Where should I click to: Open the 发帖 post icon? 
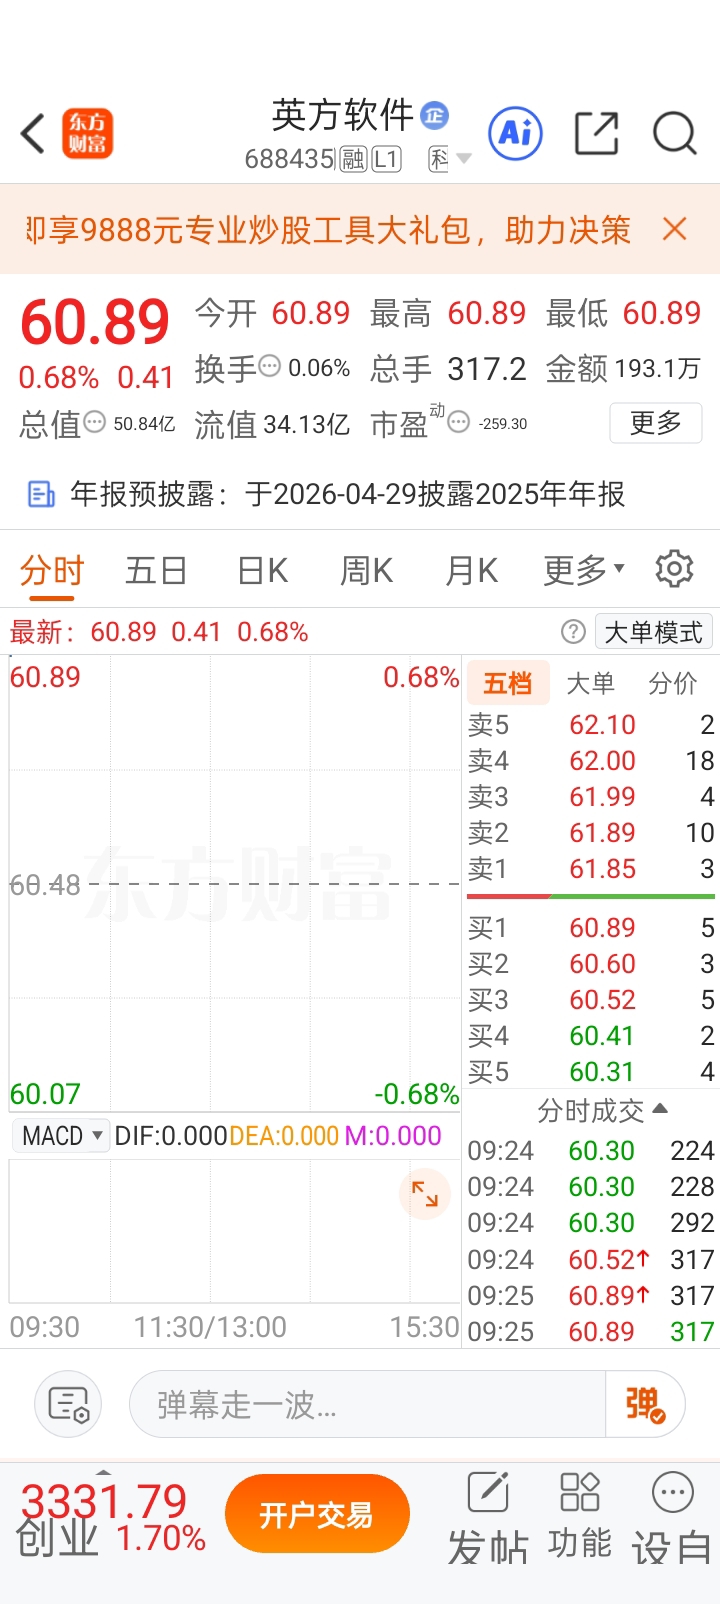[x=488, y=1518]
